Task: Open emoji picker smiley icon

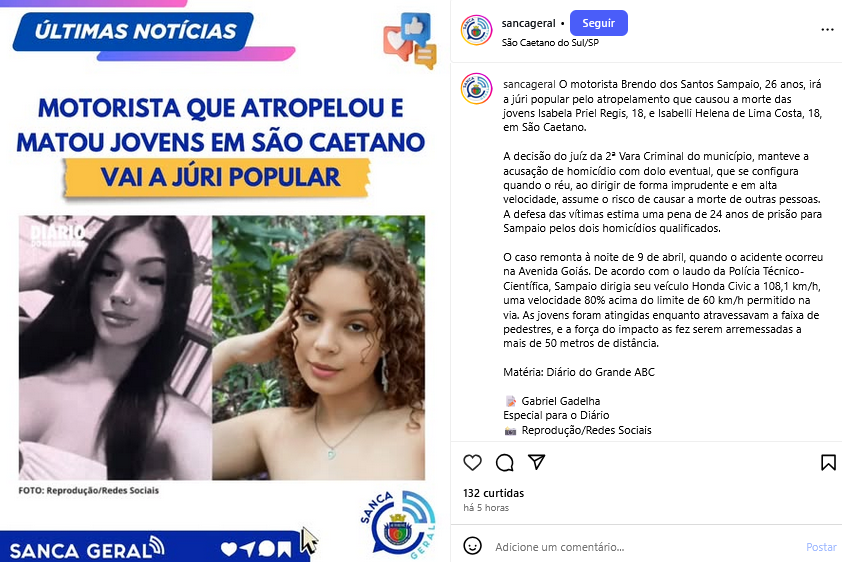Action: pos(473,546)
